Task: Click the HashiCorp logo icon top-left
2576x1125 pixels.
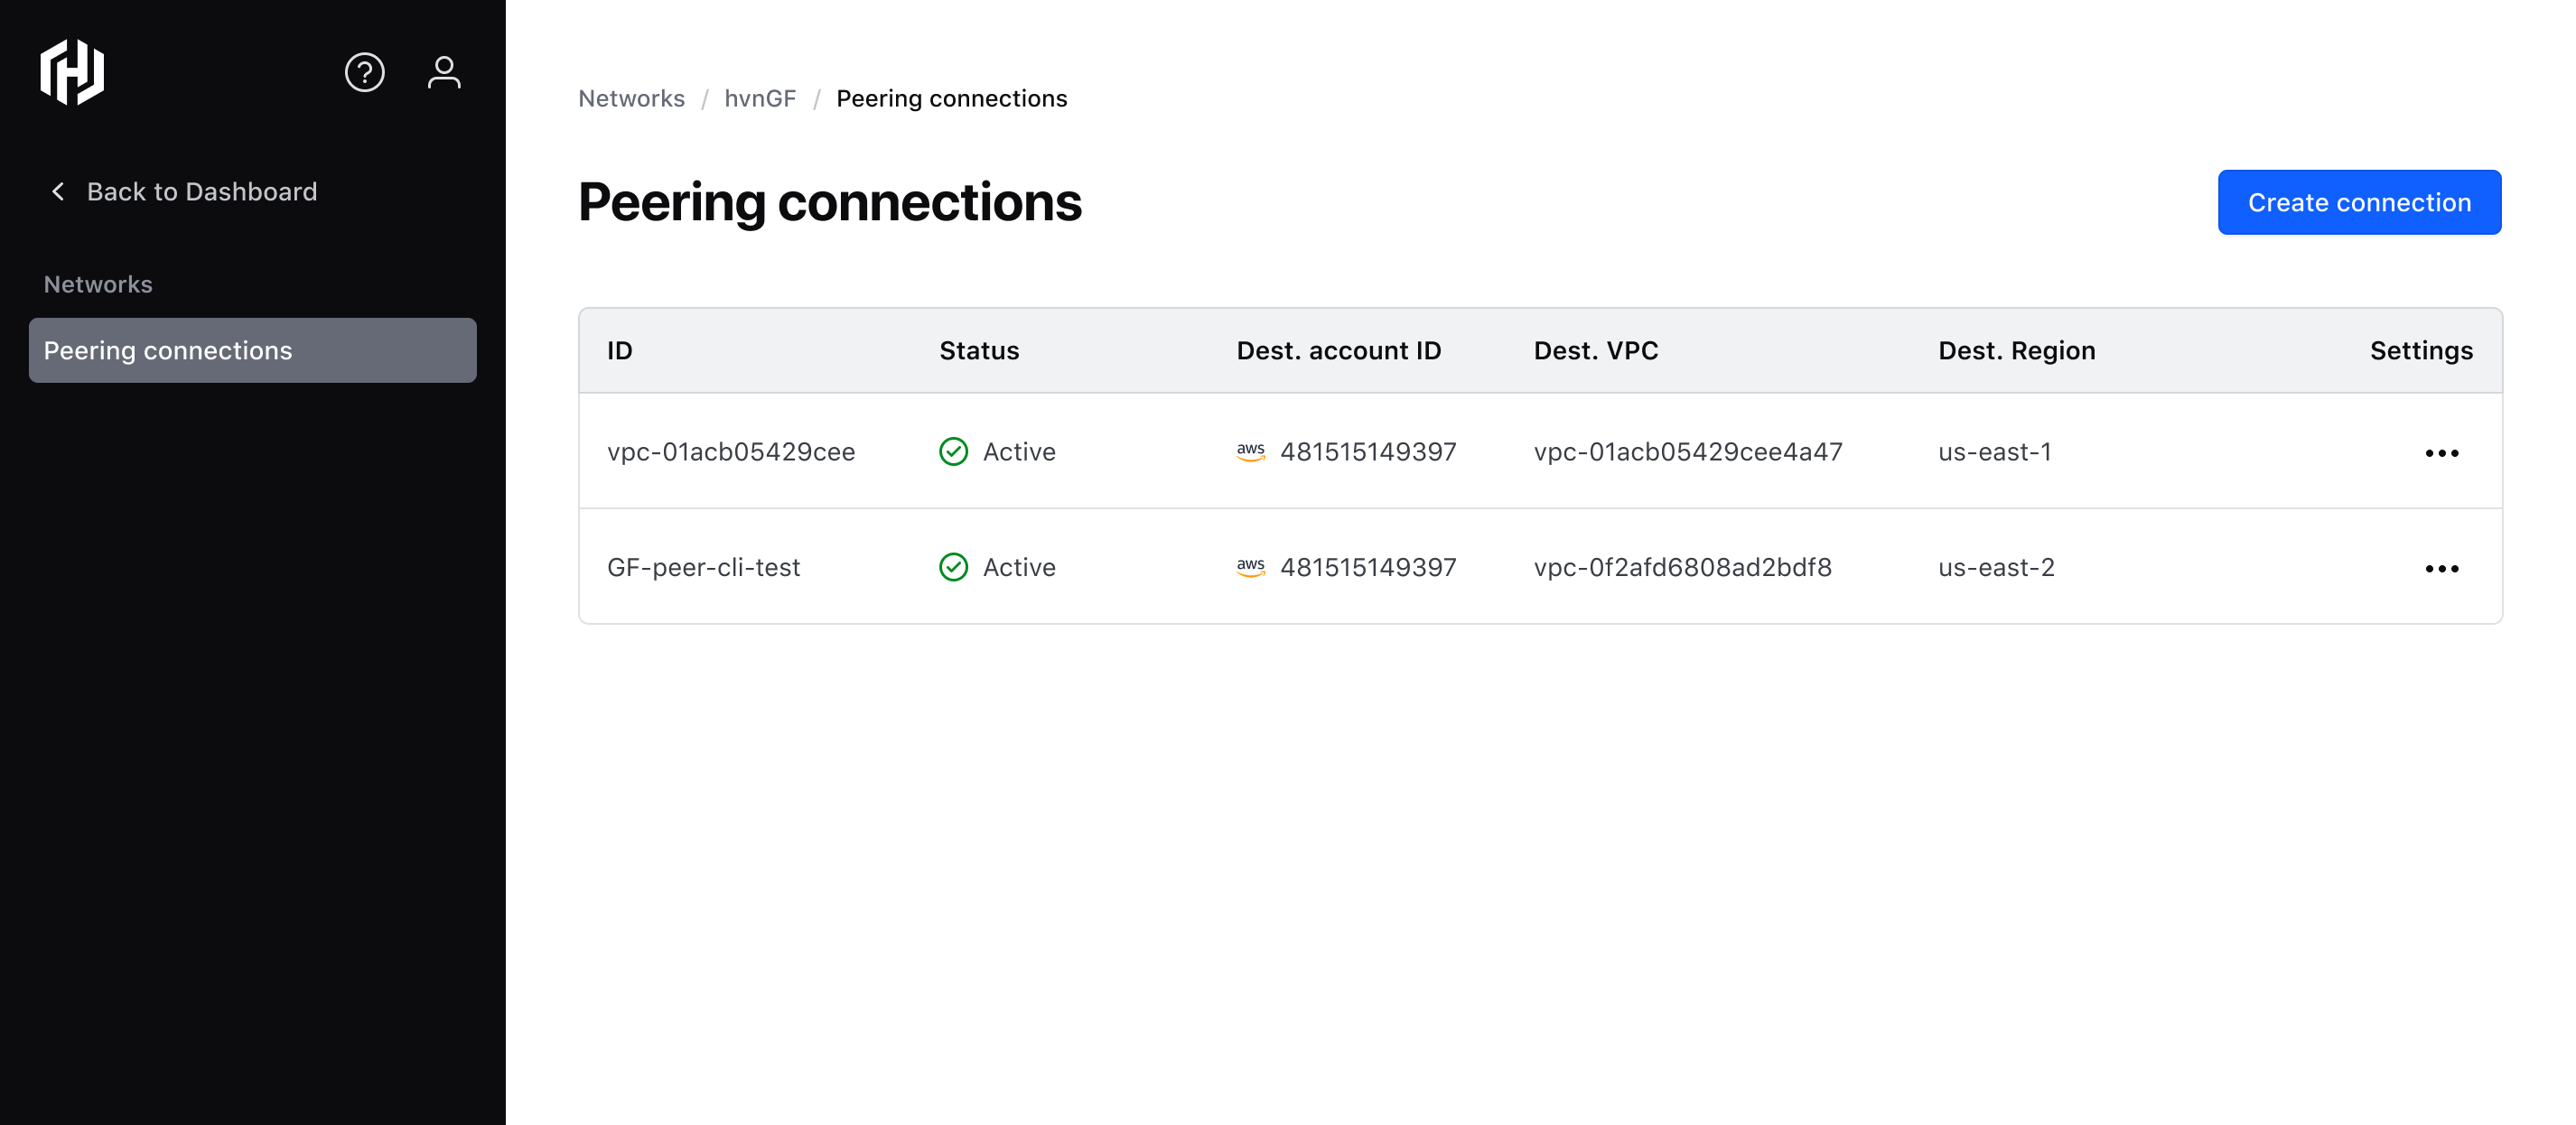Action: point(72,70)
